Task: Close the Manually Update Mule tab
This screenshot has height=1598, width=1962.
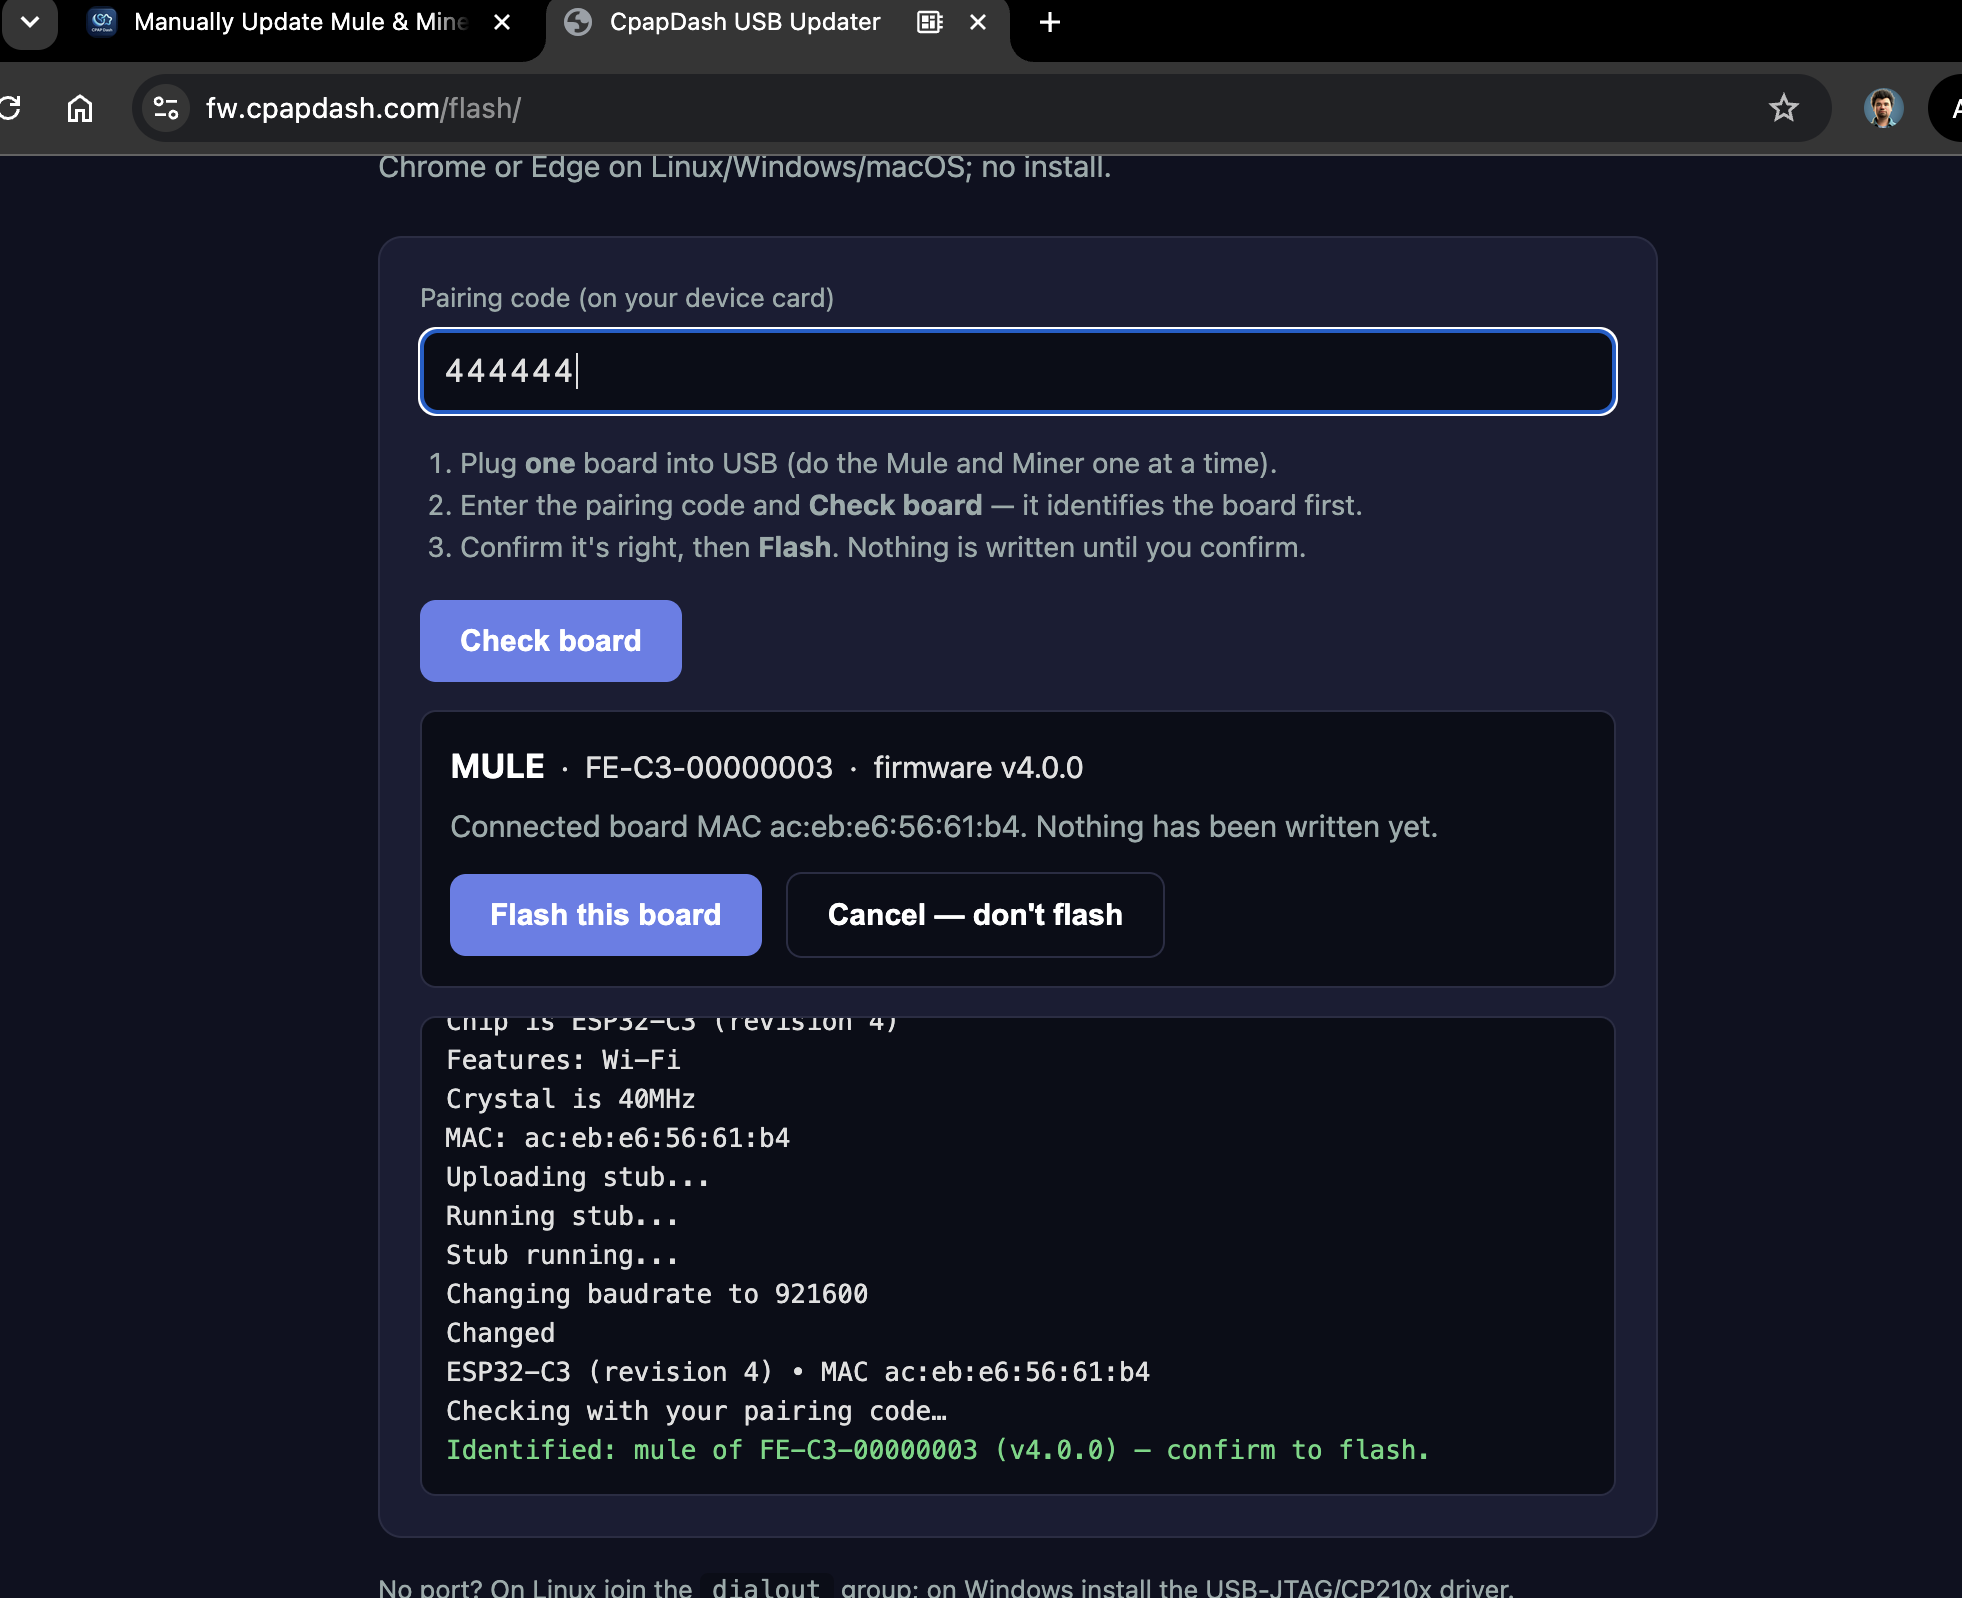Action: (502, 22)
